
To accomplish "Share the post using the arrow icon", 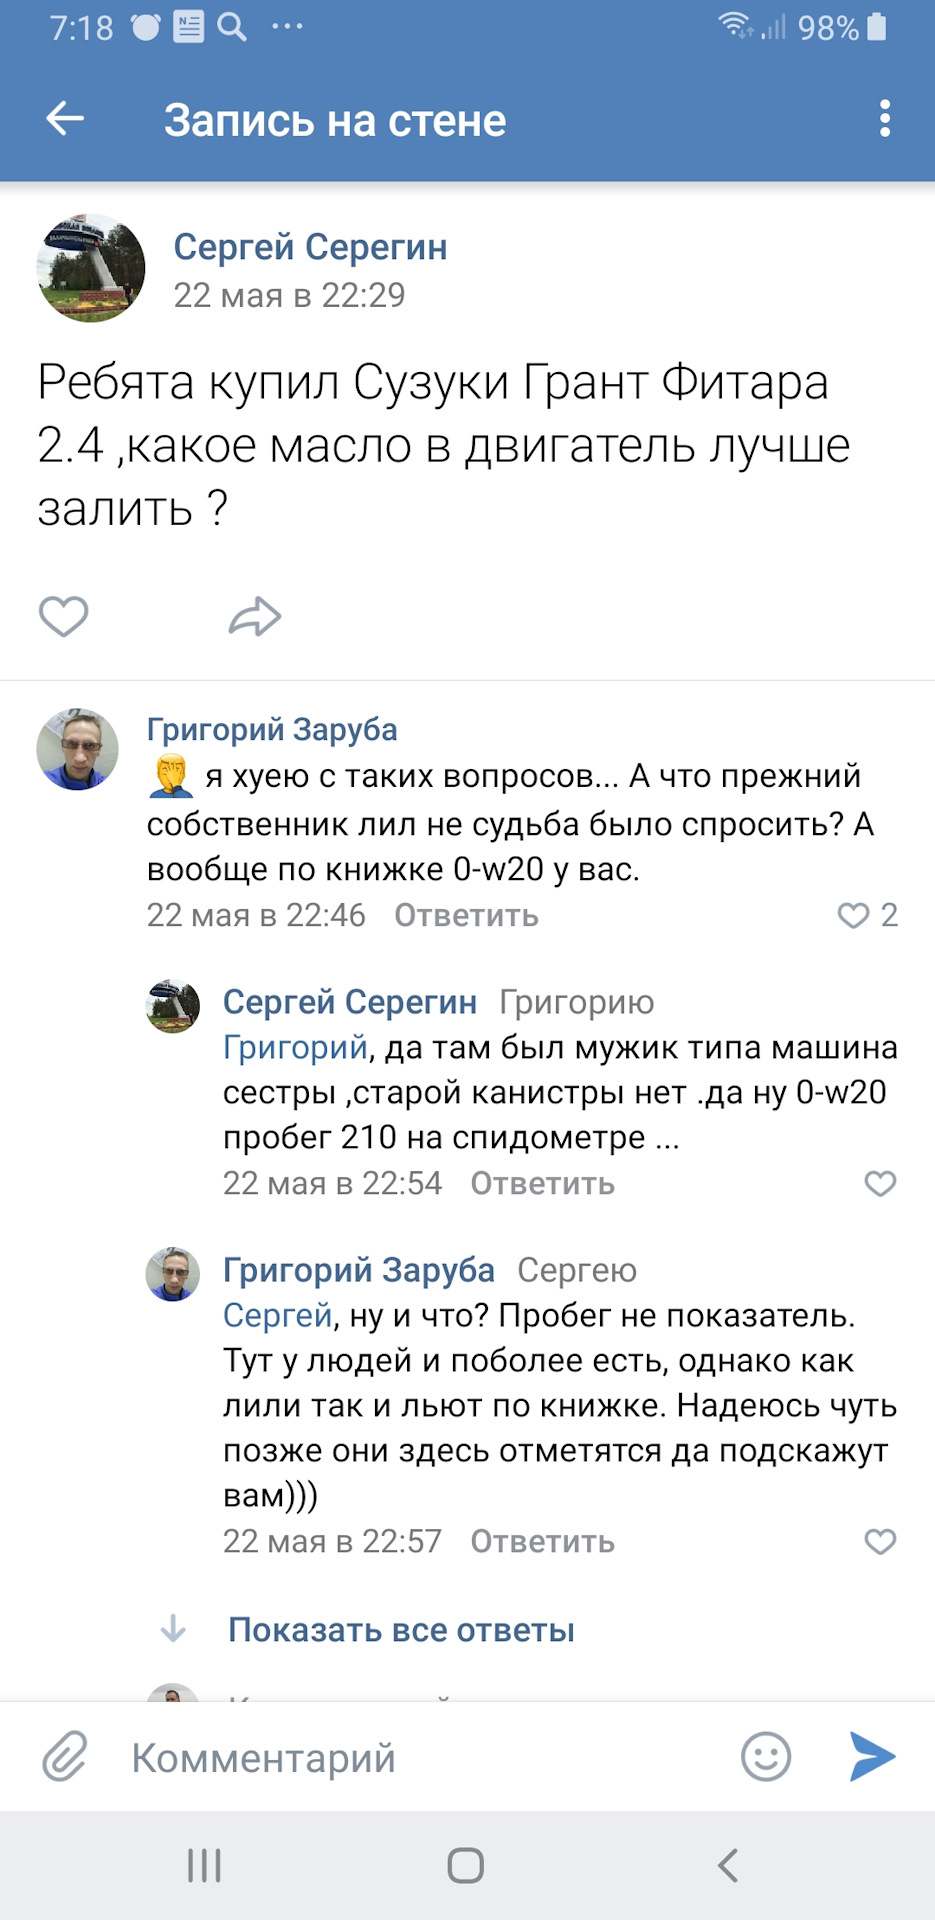I will [255, 616].
